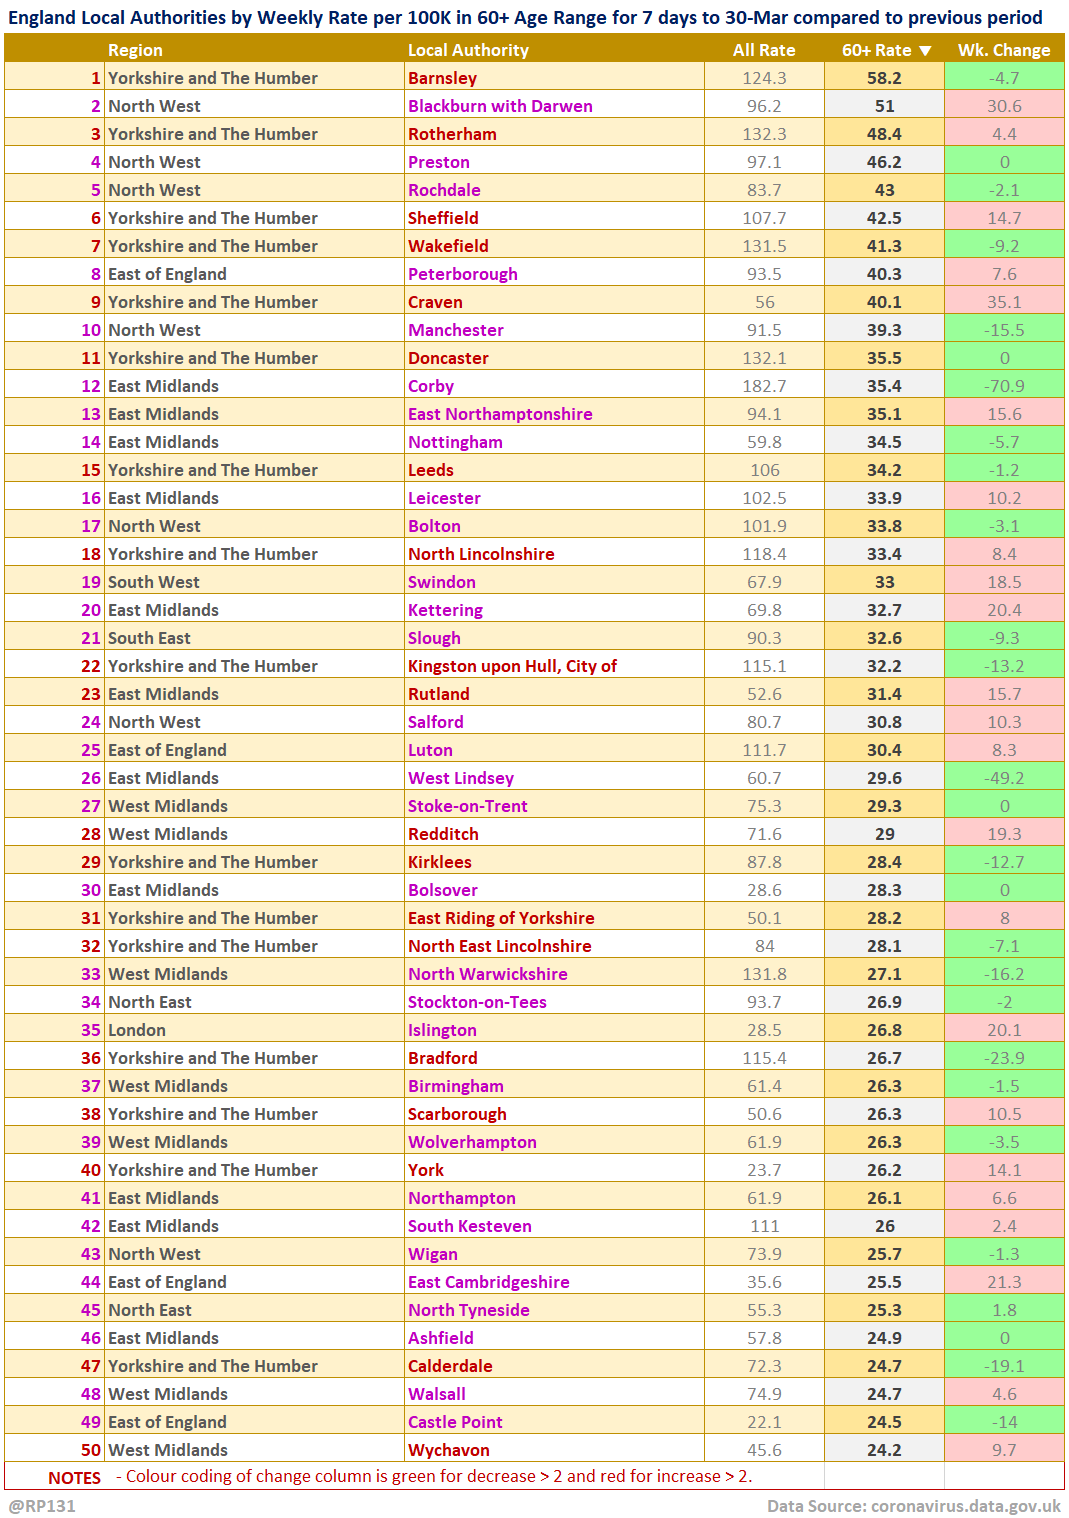Select the London region cell for Islington
The height and width of the screenshot is (1518, 1069).
[137, 1030]
